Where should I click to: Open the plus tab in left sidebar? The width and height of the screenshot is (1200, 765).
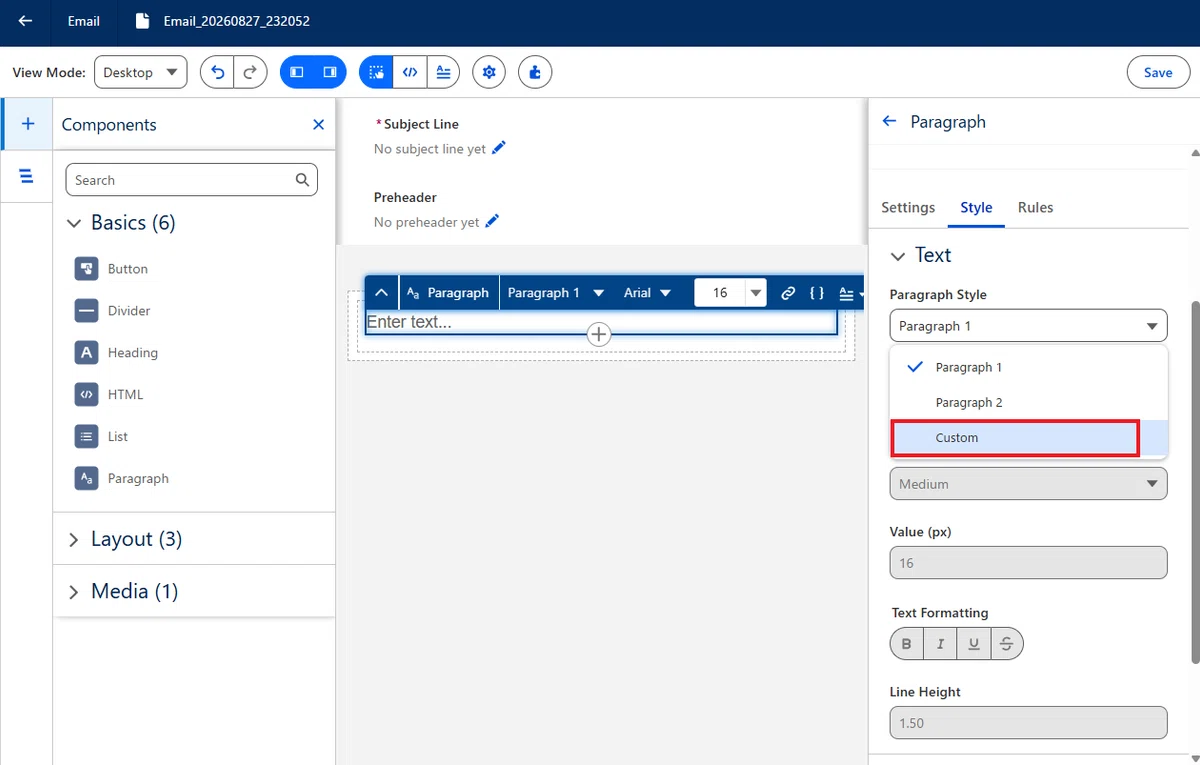click(x=28, y=124)
